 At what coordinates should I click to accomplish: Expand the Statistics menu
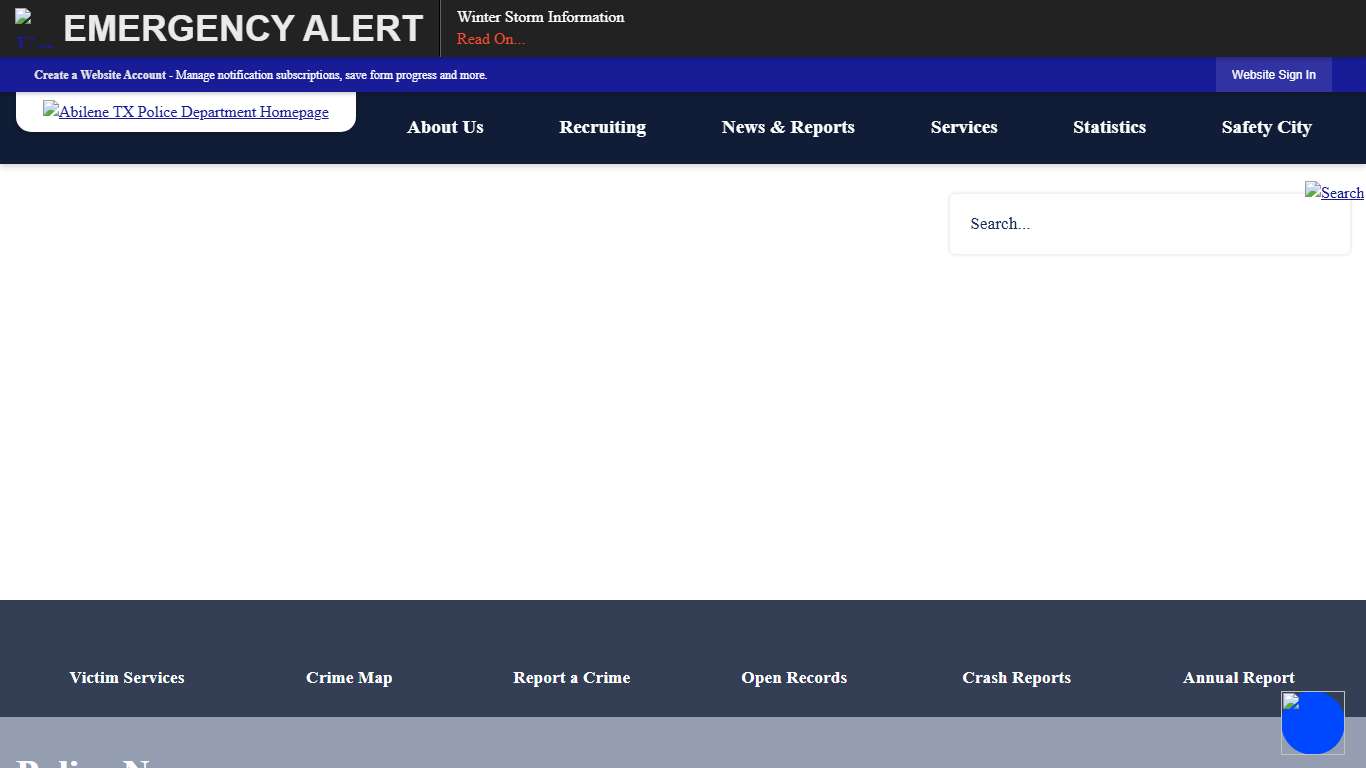coord(1109,127)
